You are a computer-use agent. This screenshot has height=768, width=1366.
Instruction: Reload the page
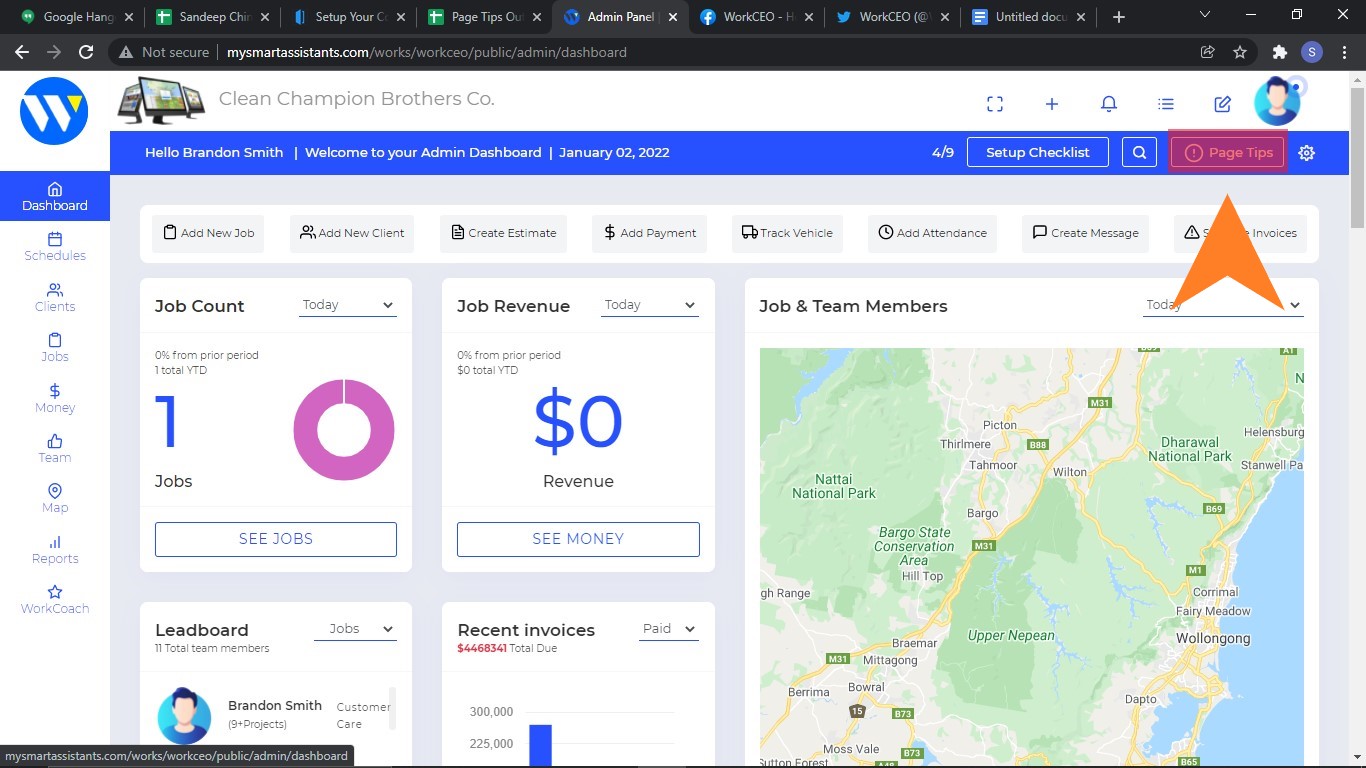[86, 52]
